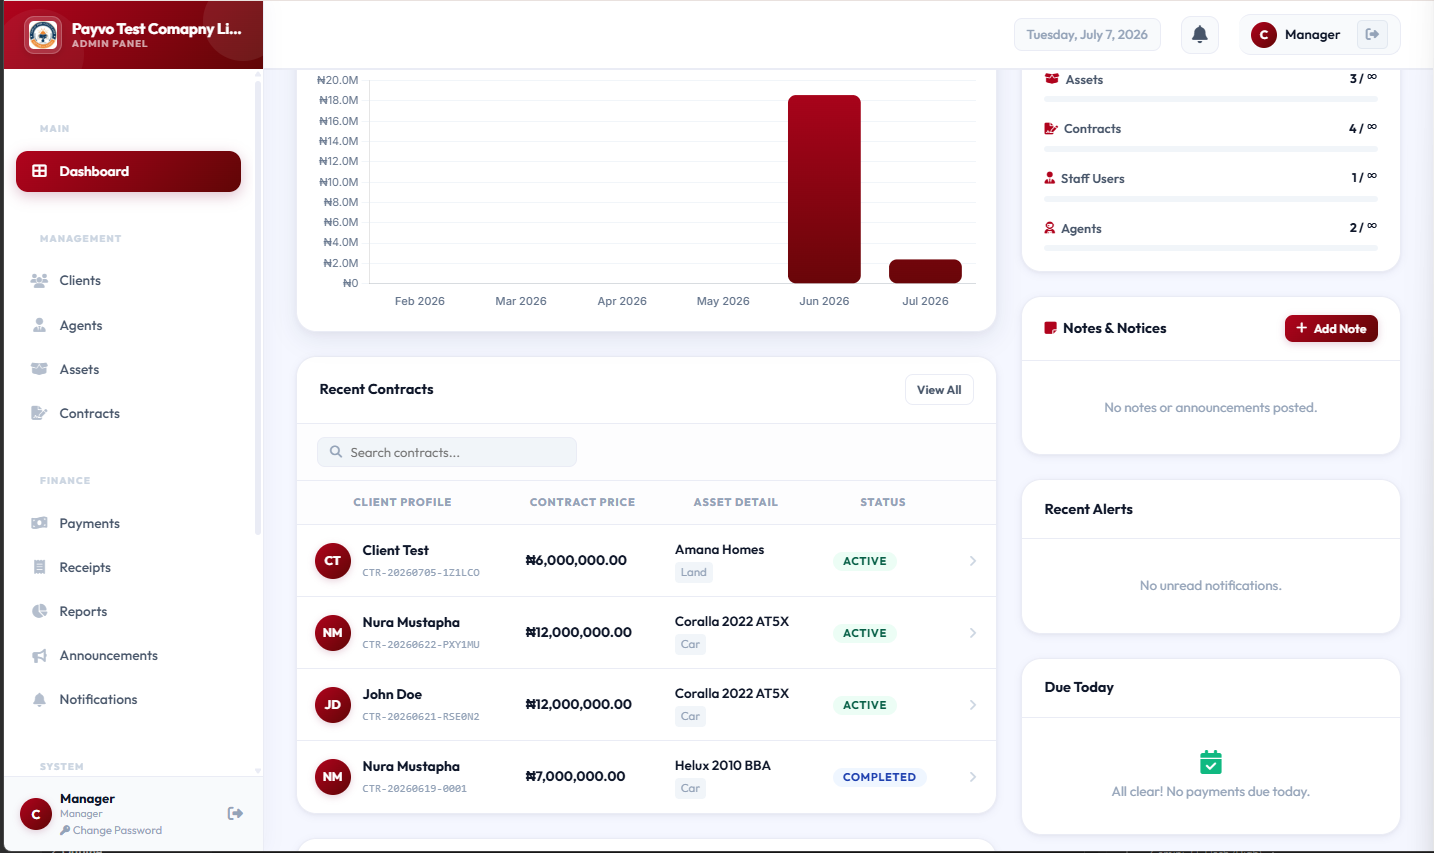
Task: Click the logout icon beside Manager in header
Action: [1372, 34]
